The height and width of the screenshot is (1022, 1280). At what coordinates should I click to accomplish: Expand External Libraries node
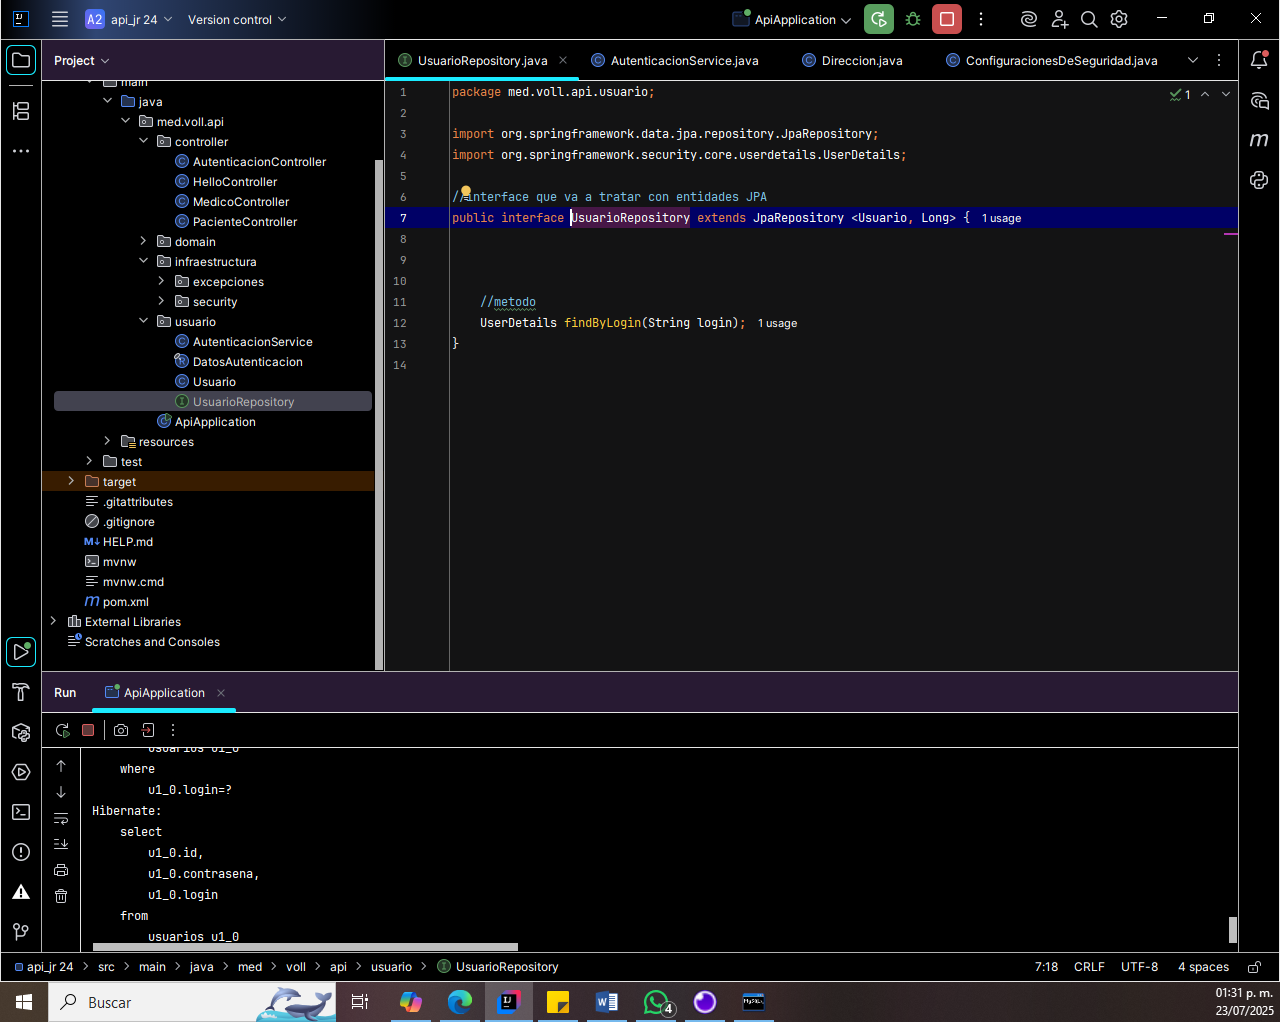coord(54,621)
